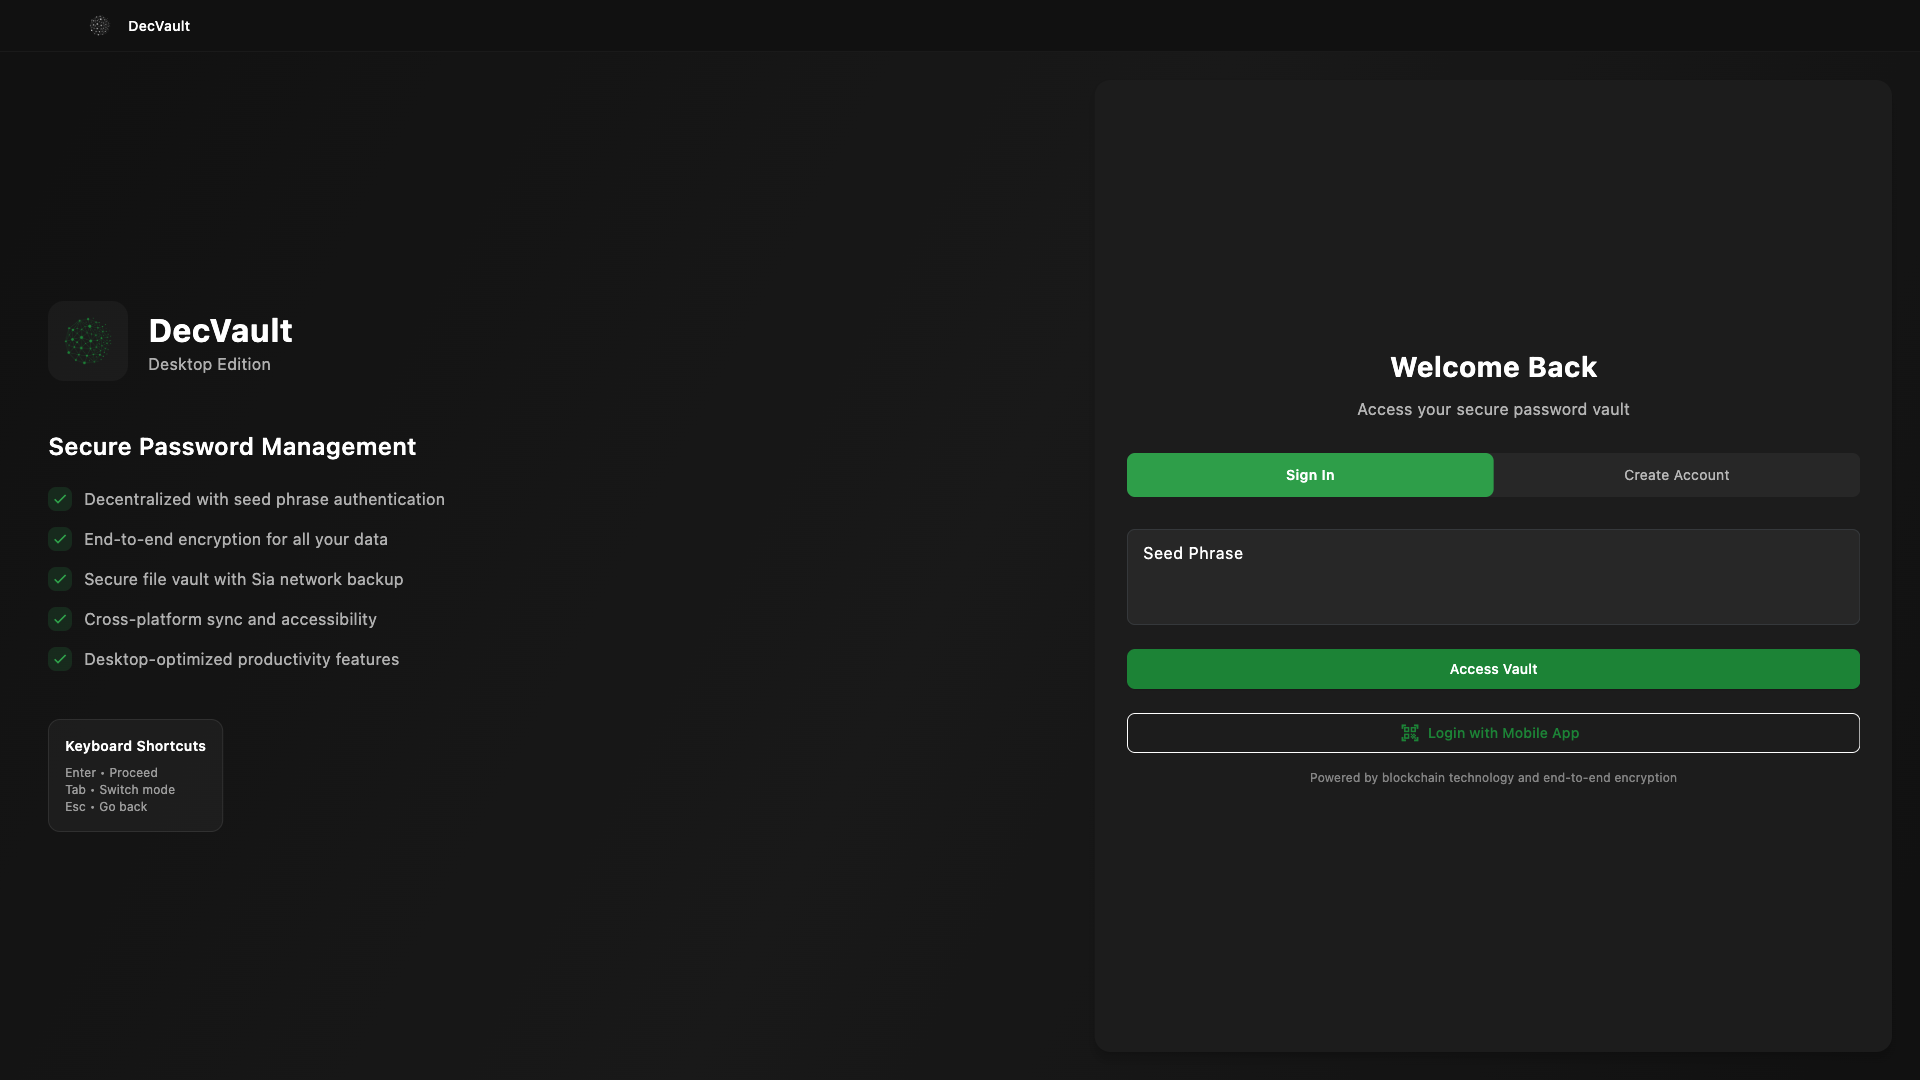Image resolution: width=1920 pixels, height=1080 pixels.
Task: Select the Keyboard Shortcuts panel
Action: tap(135, 775)
